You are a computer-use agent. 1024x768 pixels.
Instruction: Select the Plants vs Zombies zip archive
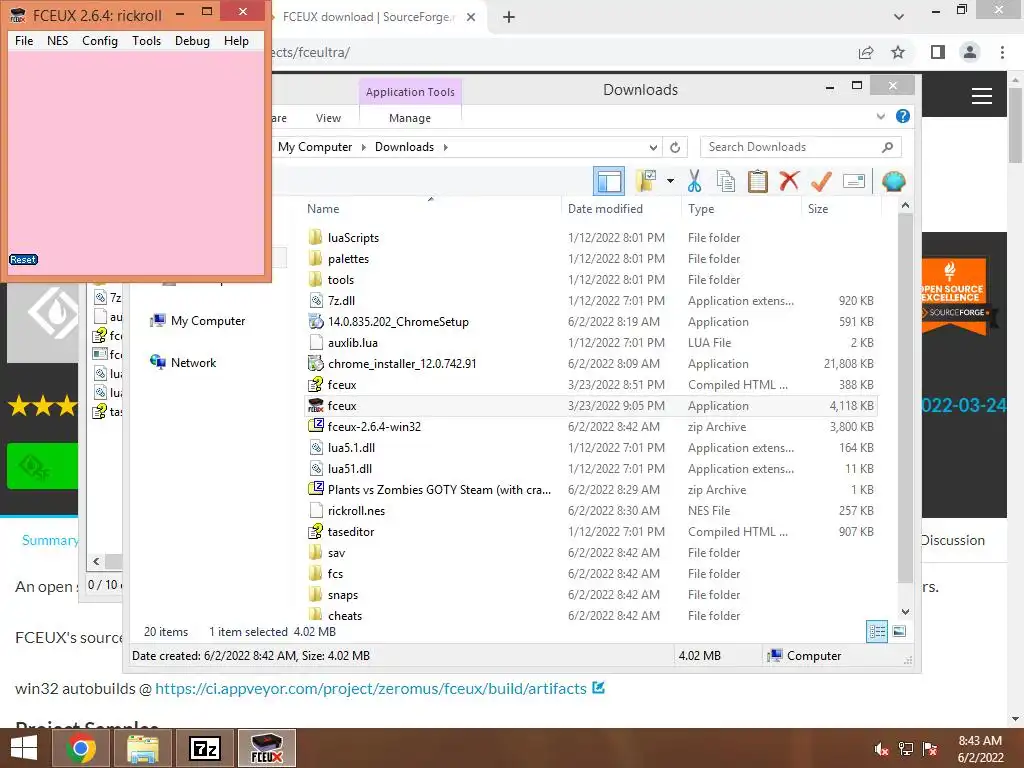[x=439, y=490]
